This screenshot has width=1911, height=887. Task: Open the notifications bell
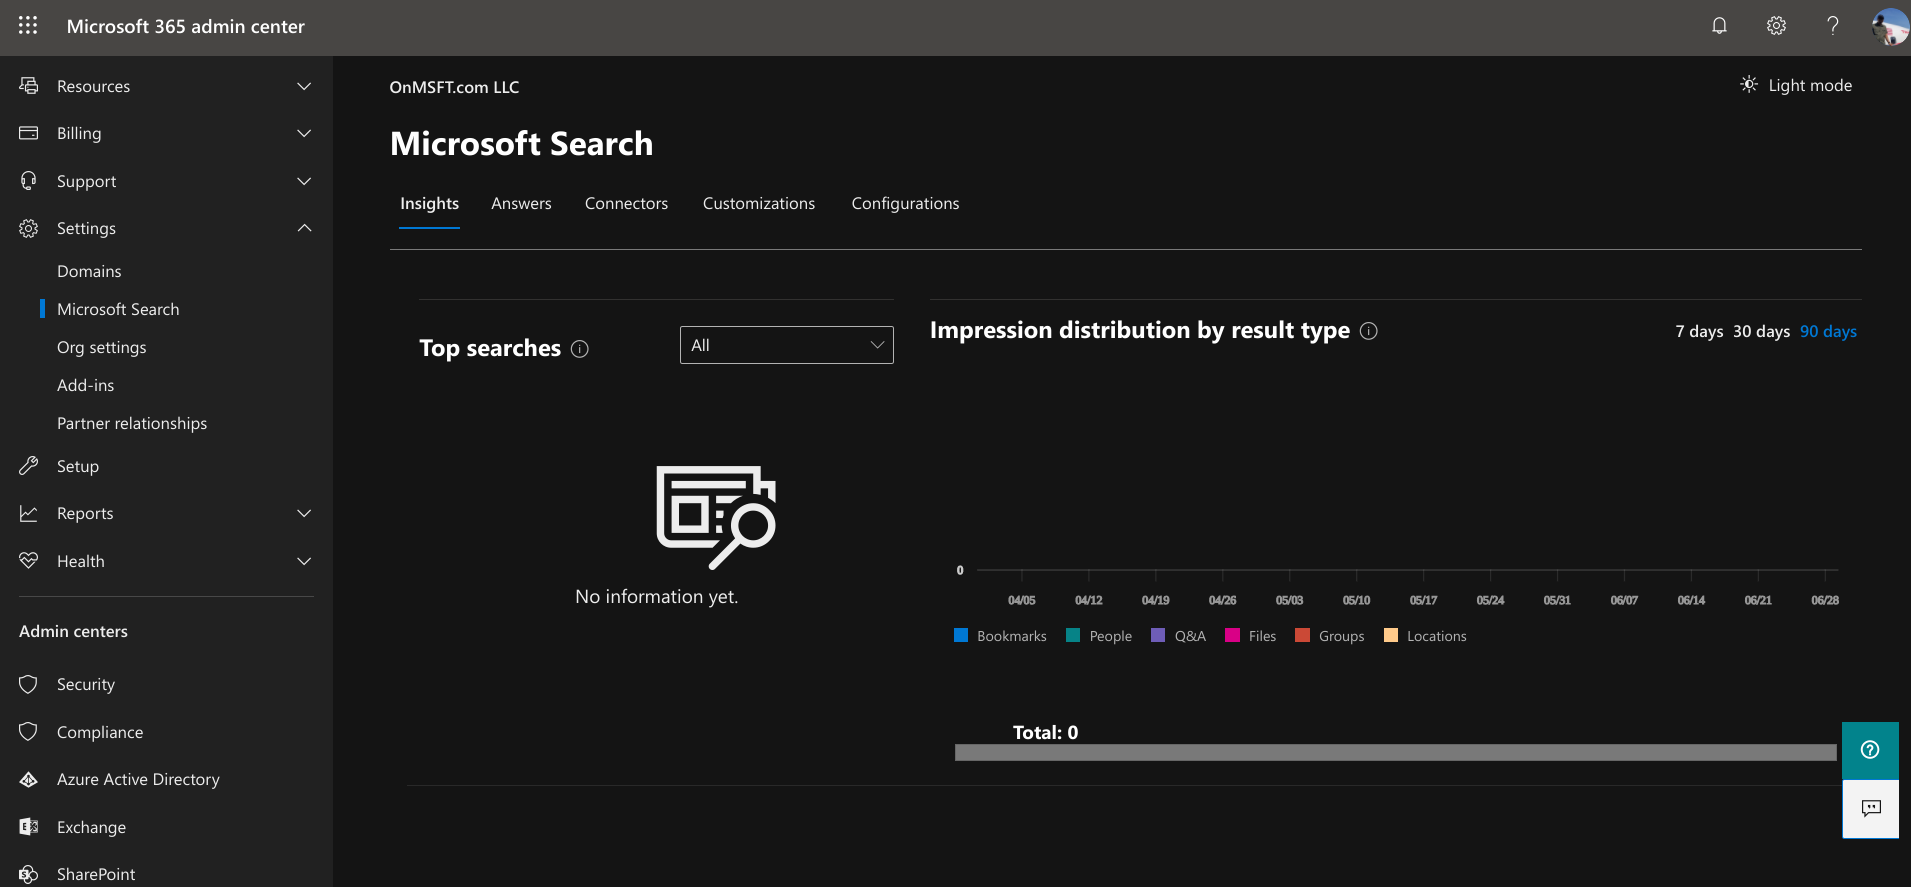coord(1719,26)
